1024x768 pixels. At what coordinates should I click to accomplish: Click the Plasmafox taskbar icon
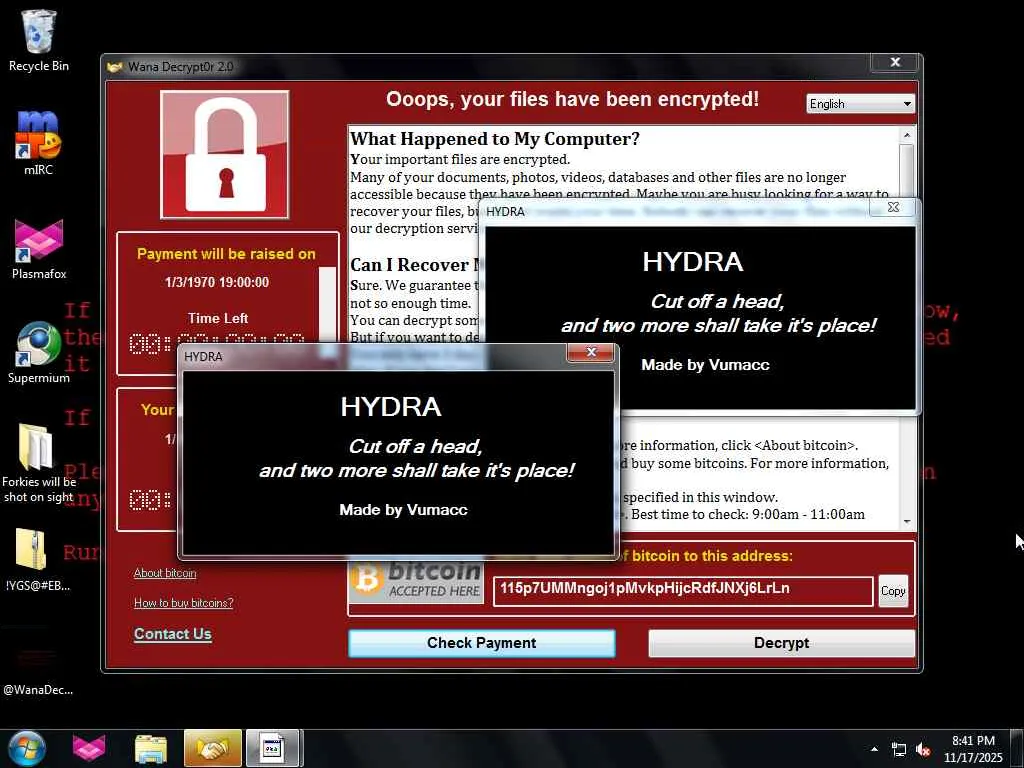pyautogui.click(x=89, y=748)
